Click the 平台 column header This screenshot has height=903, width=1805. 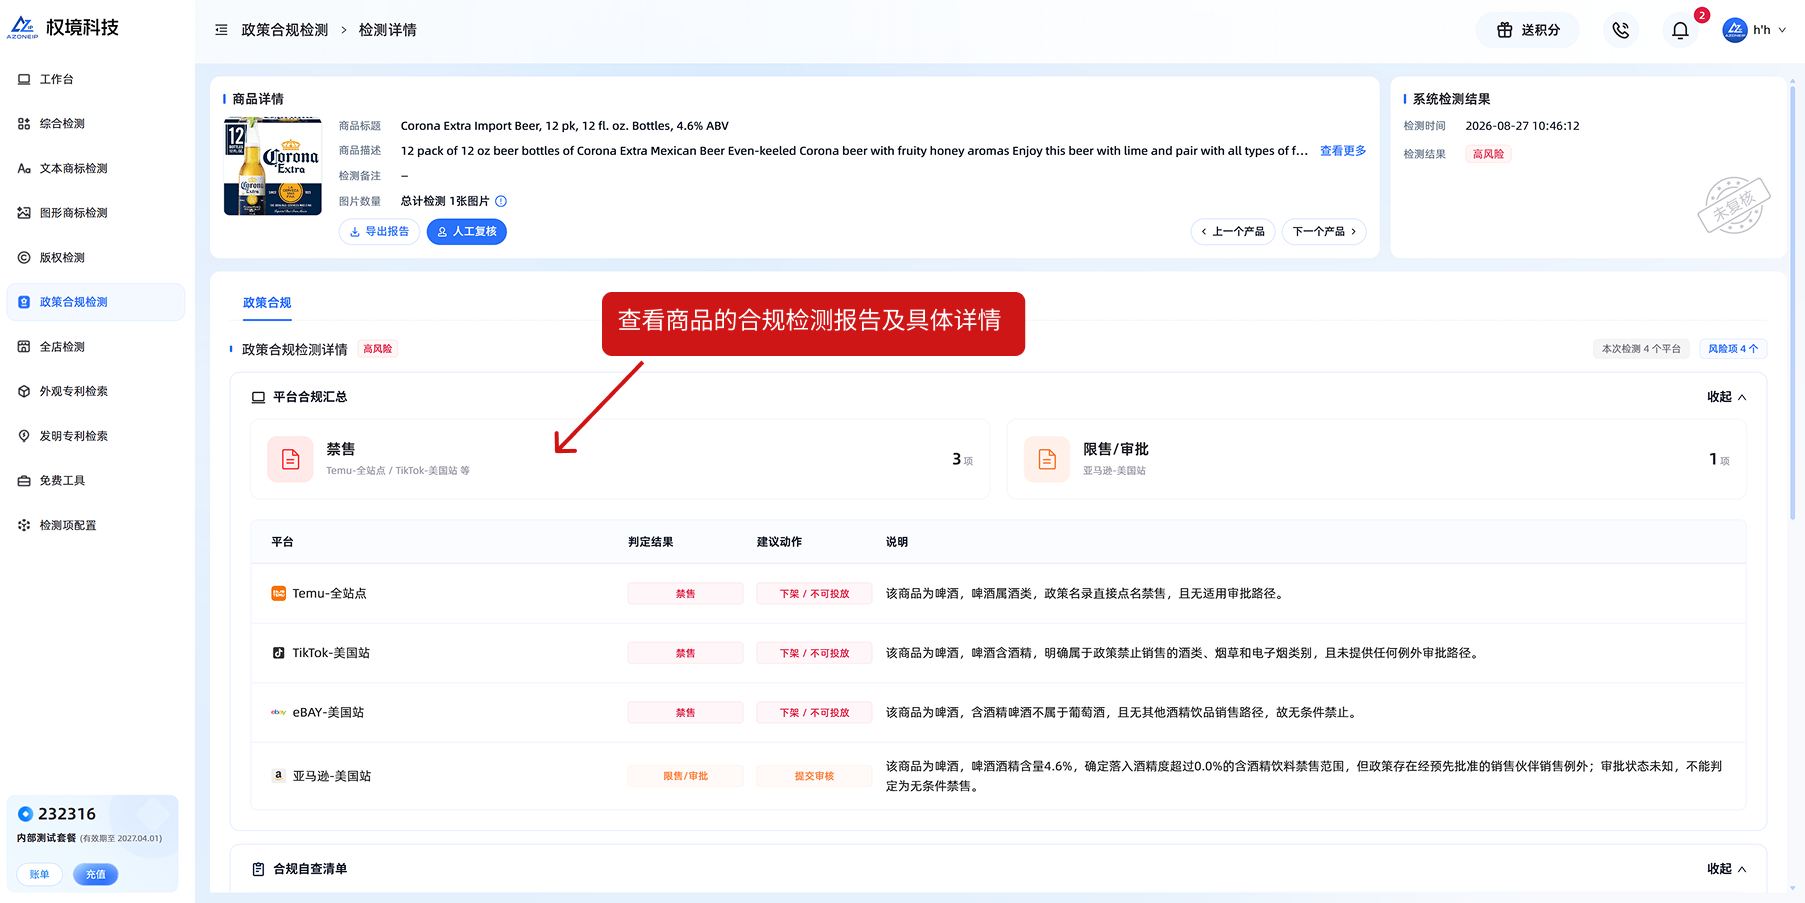click(282, 542)
